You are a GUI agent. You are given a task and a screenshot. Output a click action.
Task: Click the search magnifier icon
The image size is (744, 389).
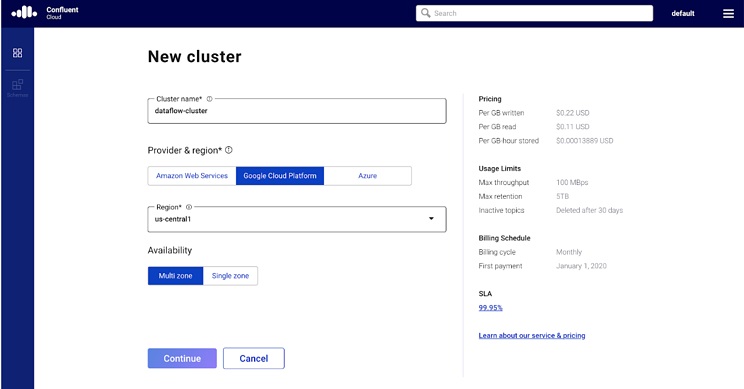(x=426, y=13)
